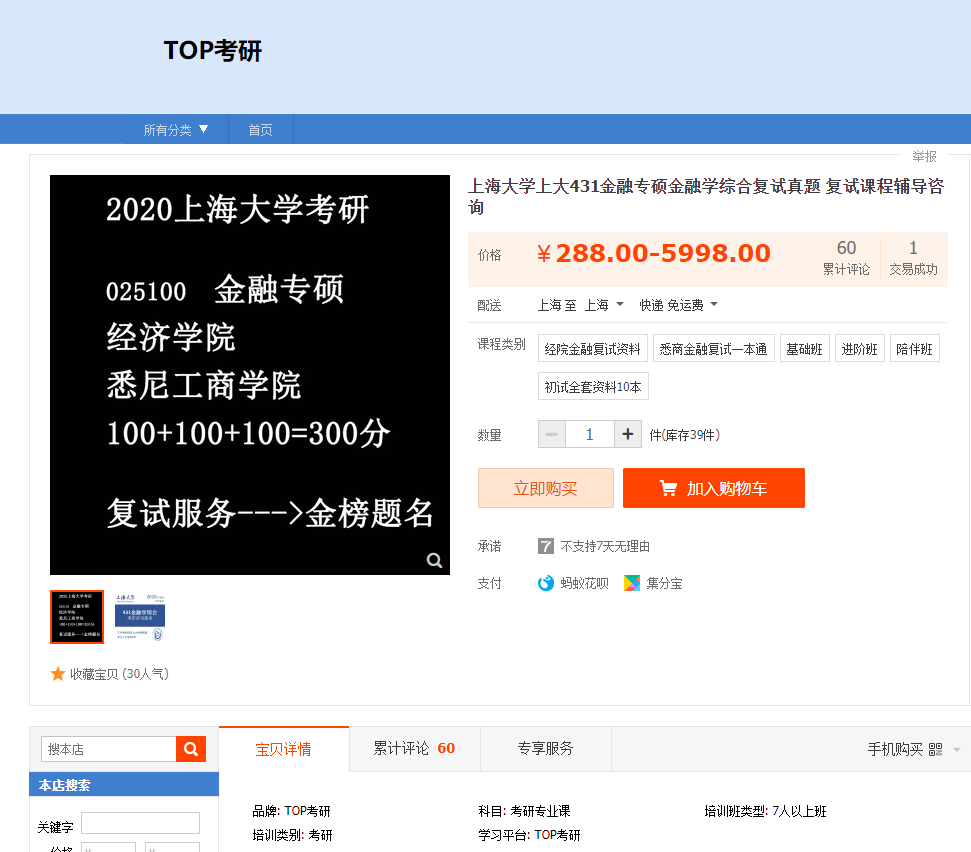Click the 培训类别: 考研 detail text
This screenshot has width=971, height=852.
(x=292, y=835)
